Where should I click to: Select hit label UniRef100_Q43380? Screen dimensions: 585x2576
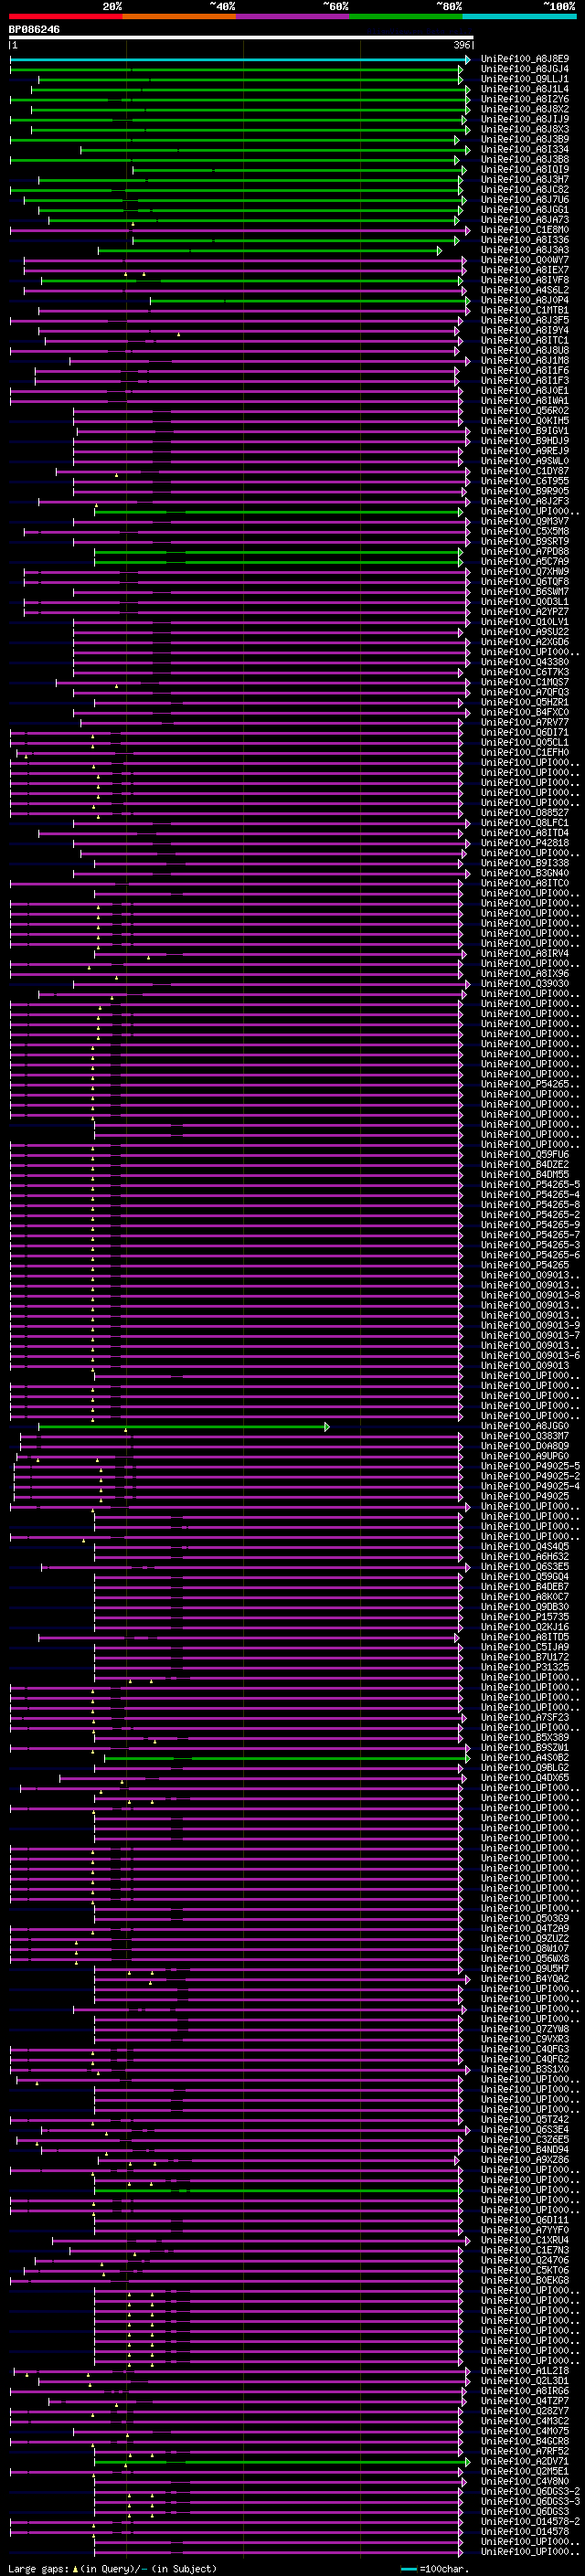coord(525,662)
